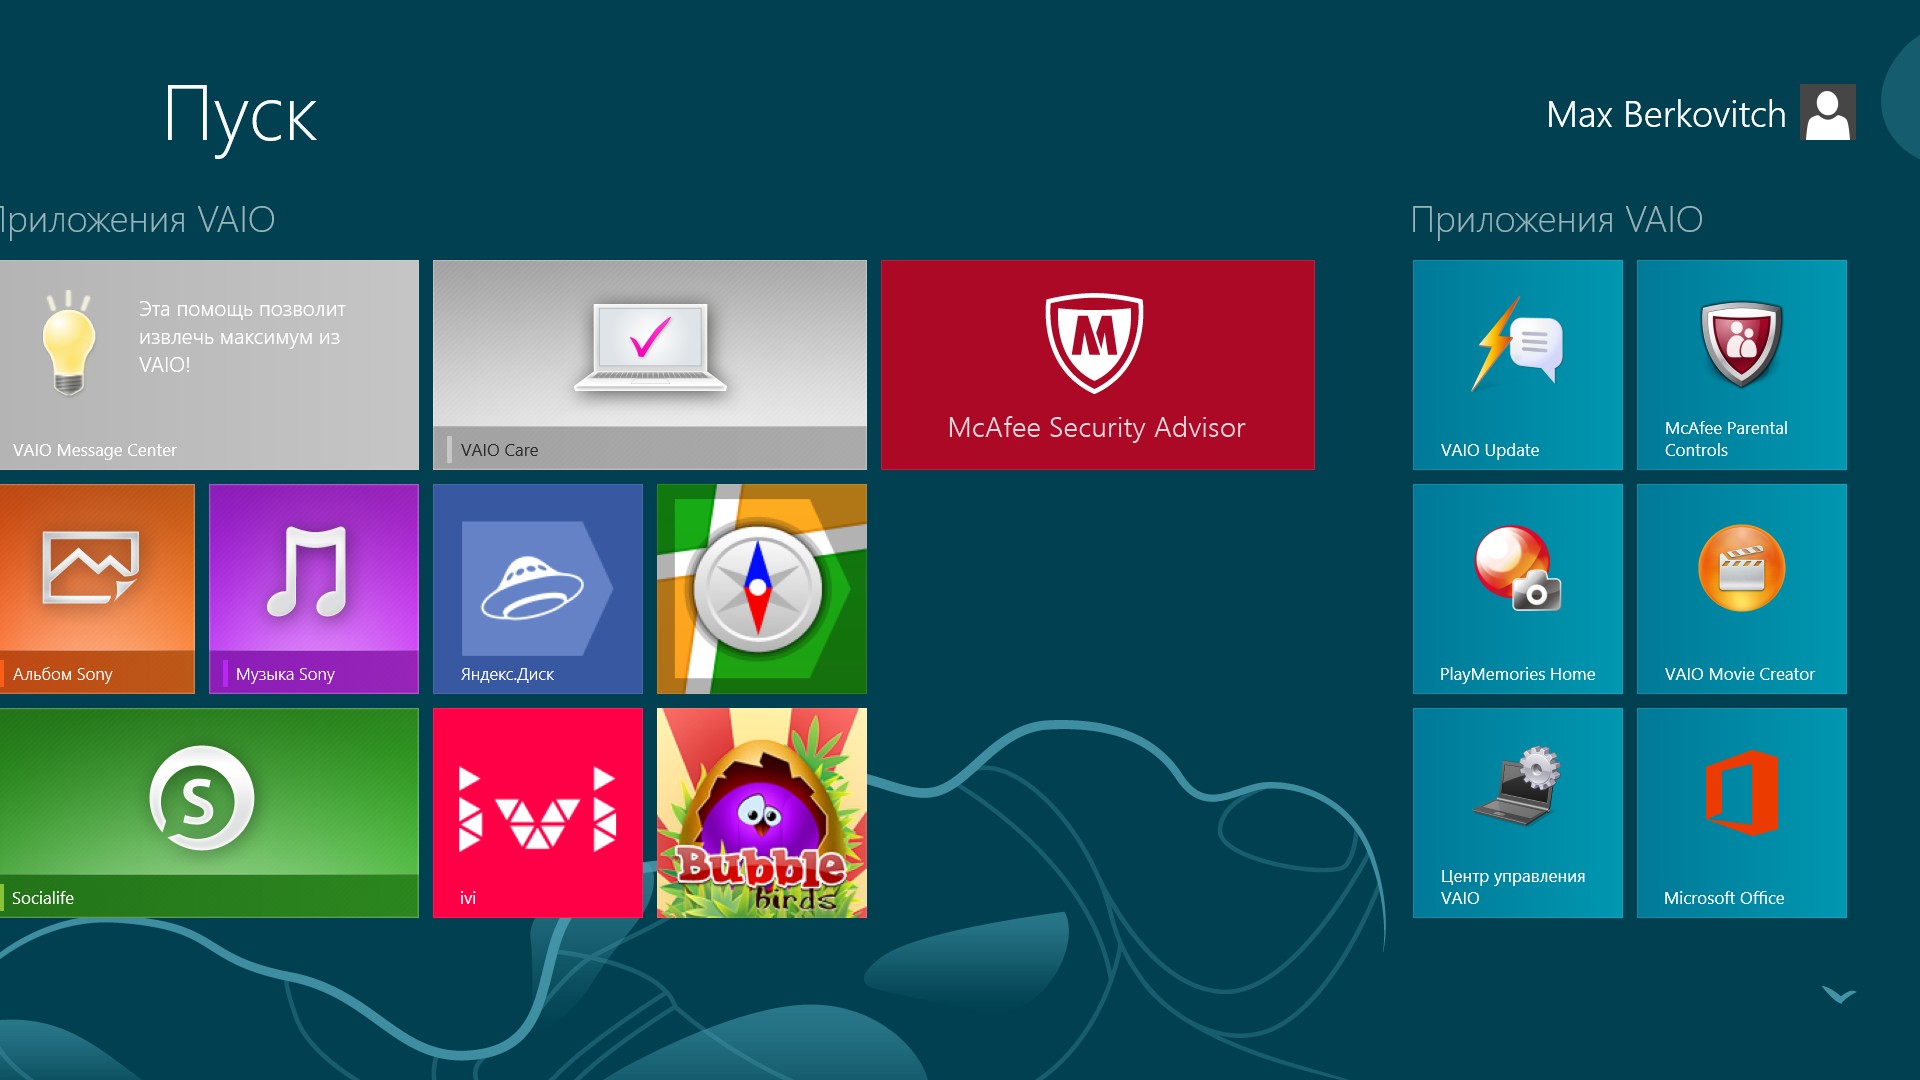
Task: Click the Max Berkovitch account name
Action: coord(1665,115)
